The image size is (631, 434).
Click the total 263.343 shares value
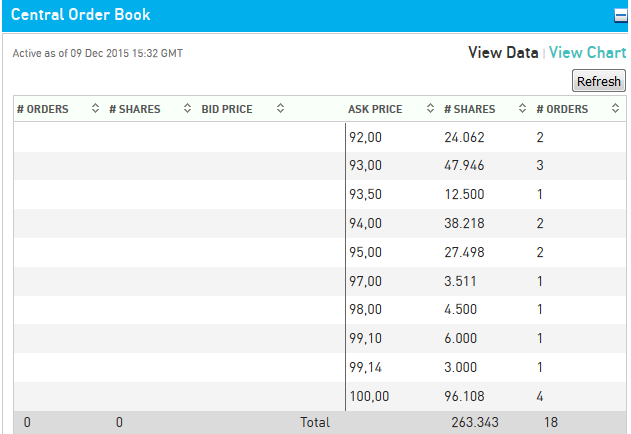(x=475, y=423)
